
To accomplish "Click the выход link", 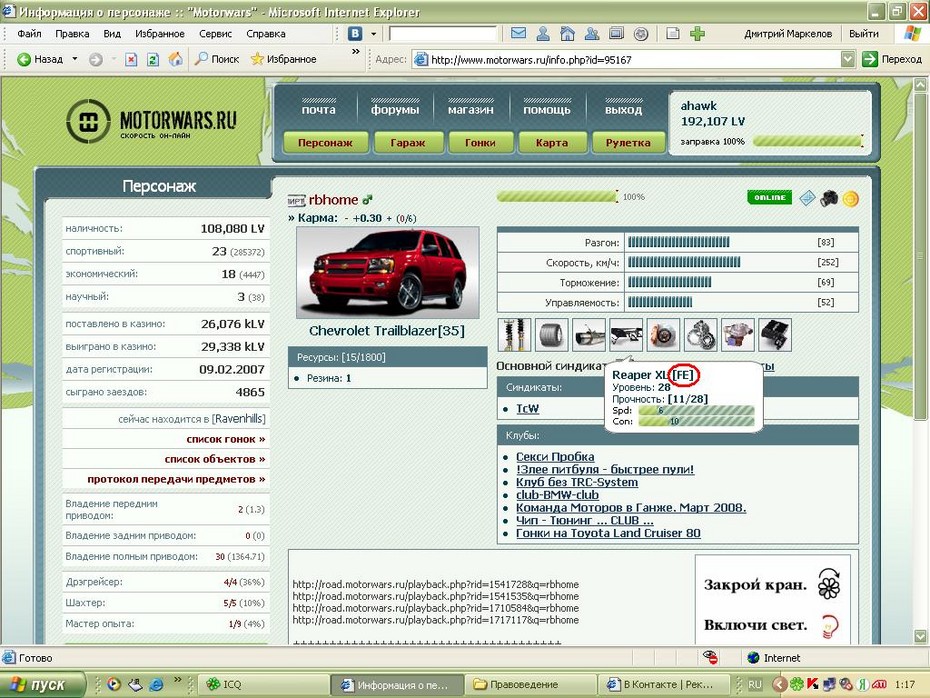I will pos(623,110).
